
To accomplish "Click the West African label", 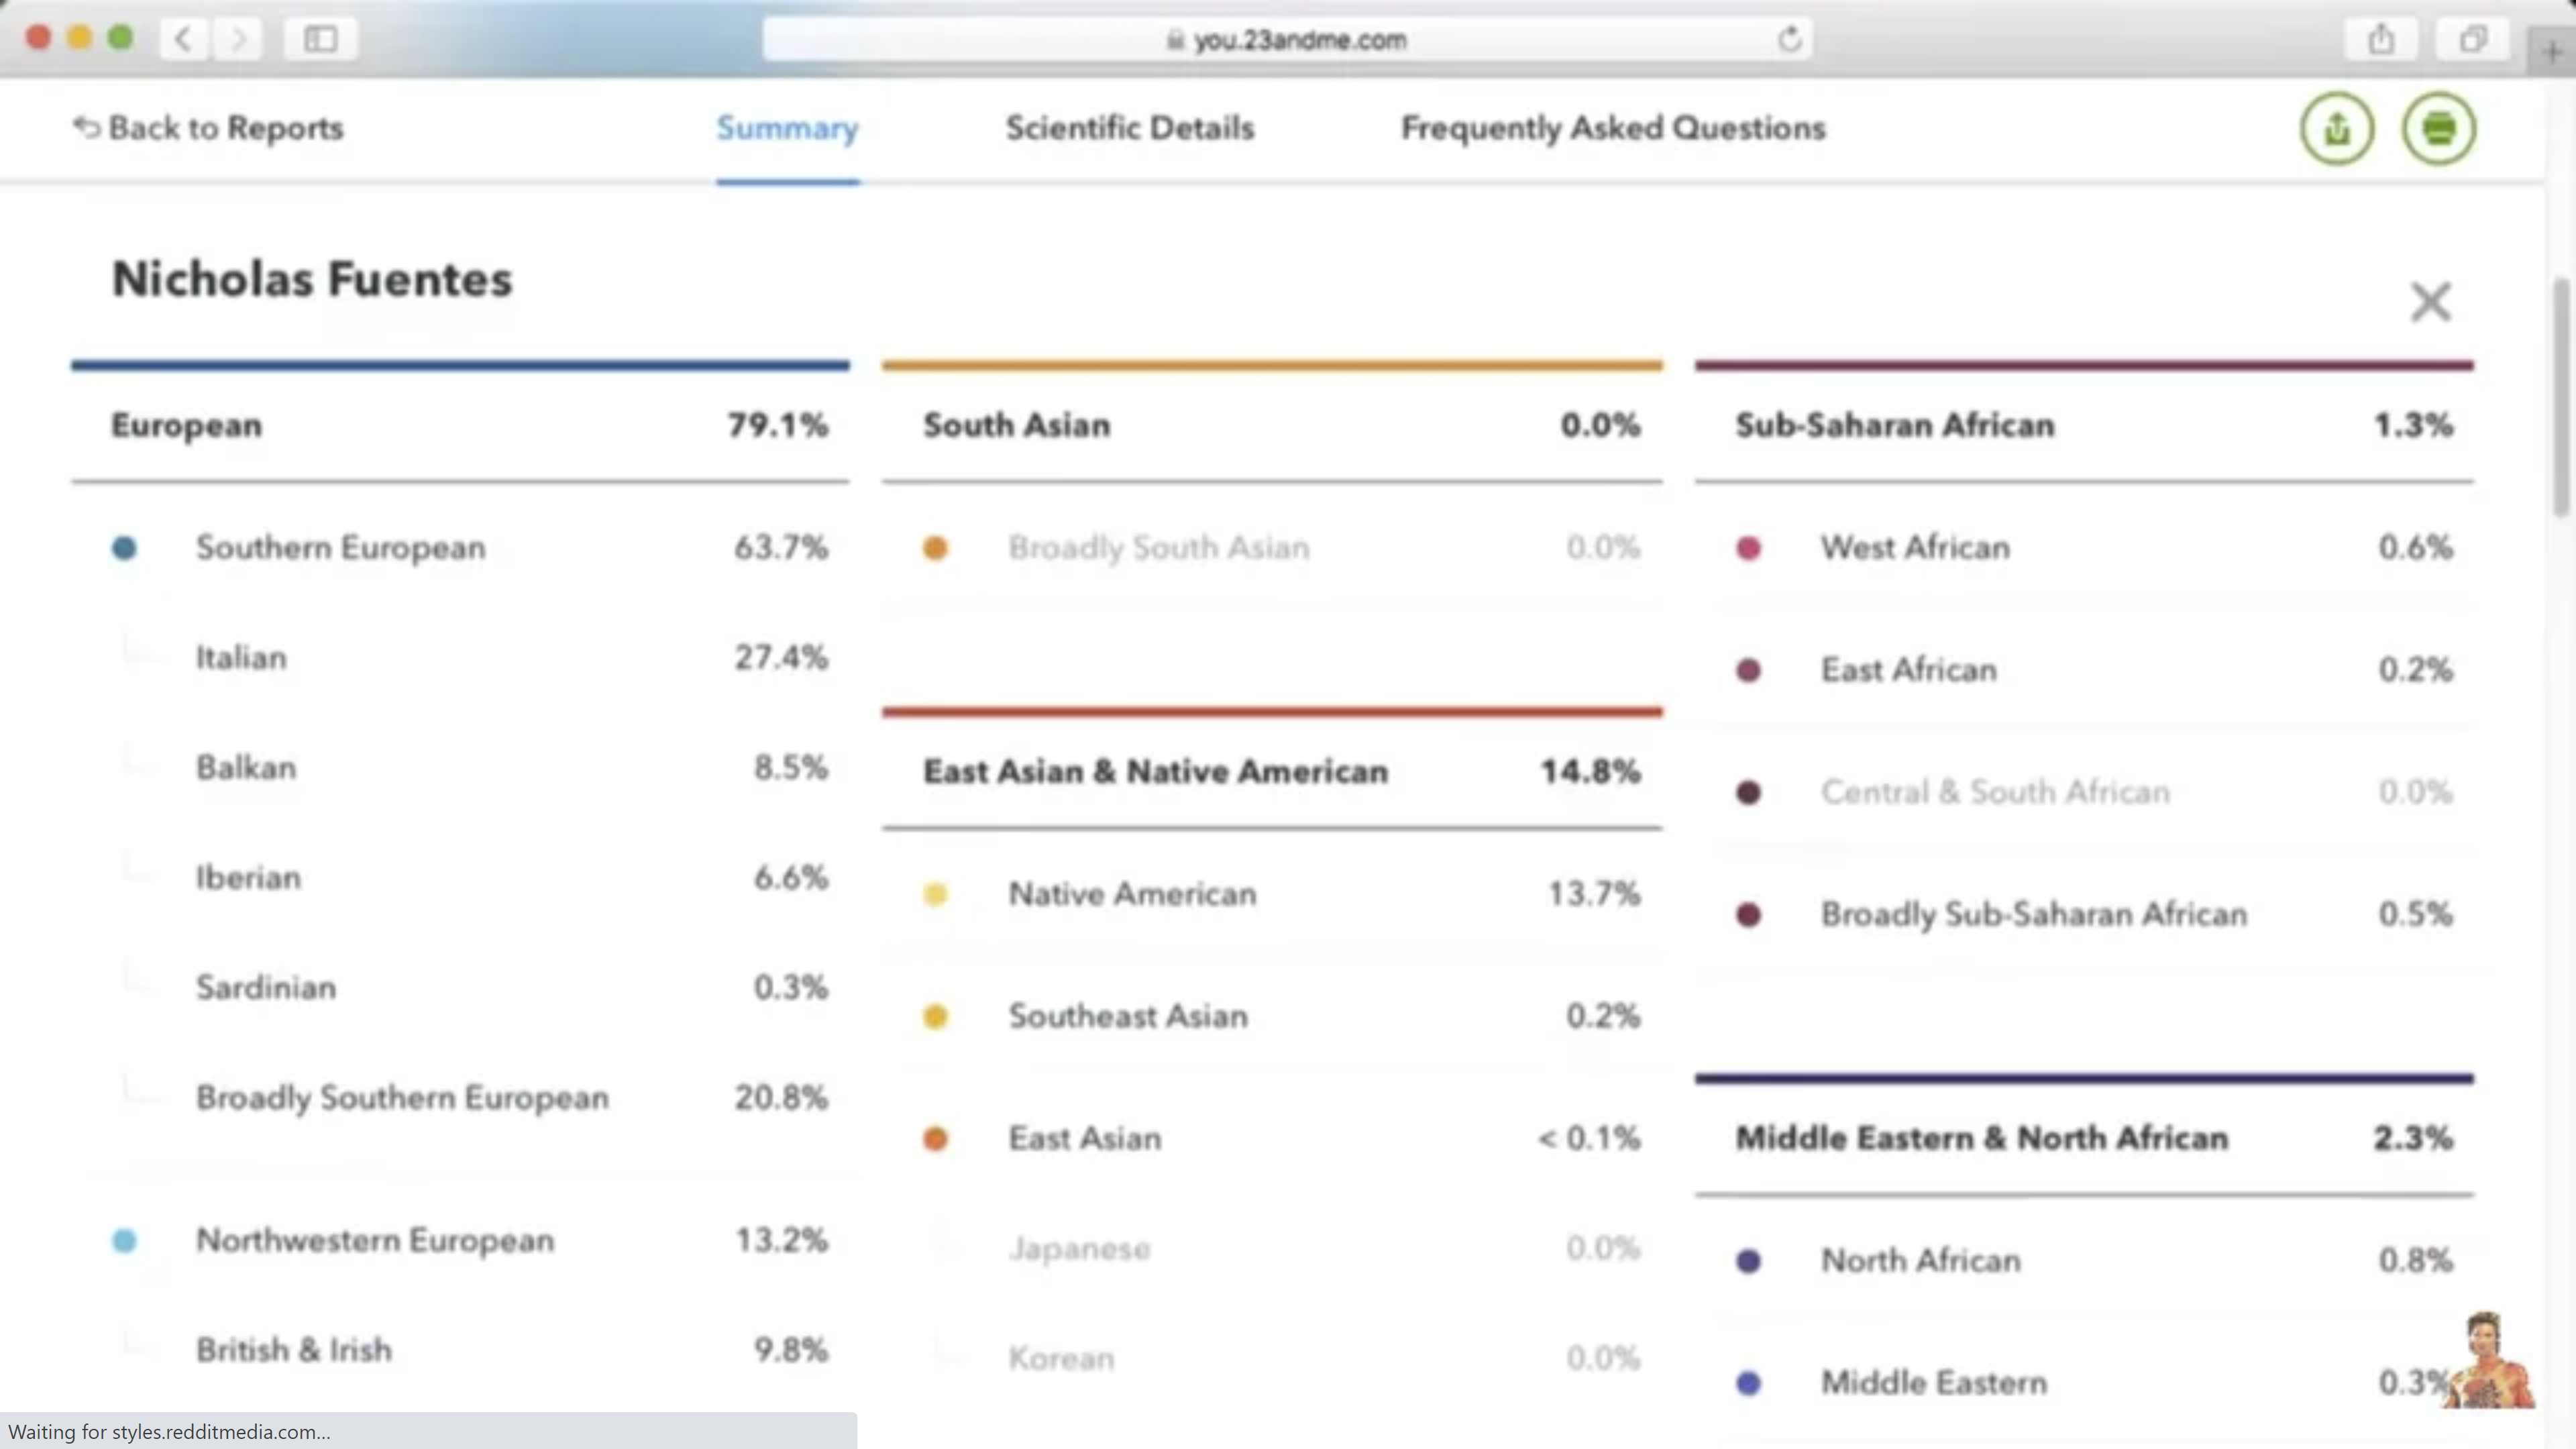I will (1914, 547).
